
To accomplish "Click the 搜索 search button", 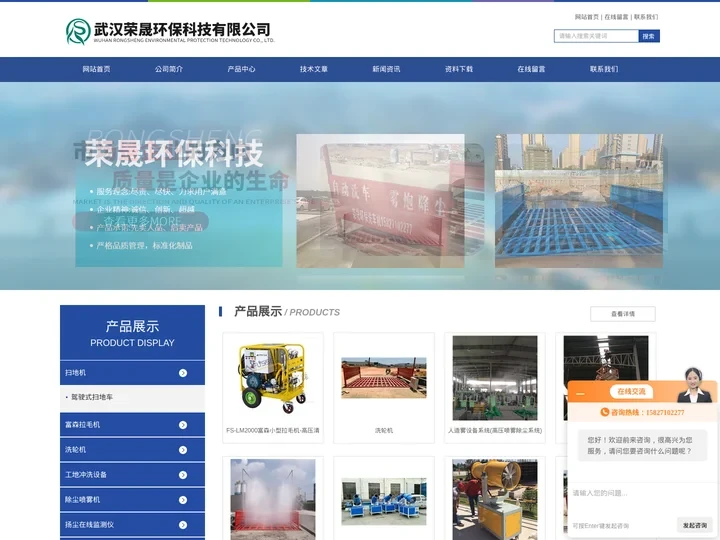I will (649, 36).
